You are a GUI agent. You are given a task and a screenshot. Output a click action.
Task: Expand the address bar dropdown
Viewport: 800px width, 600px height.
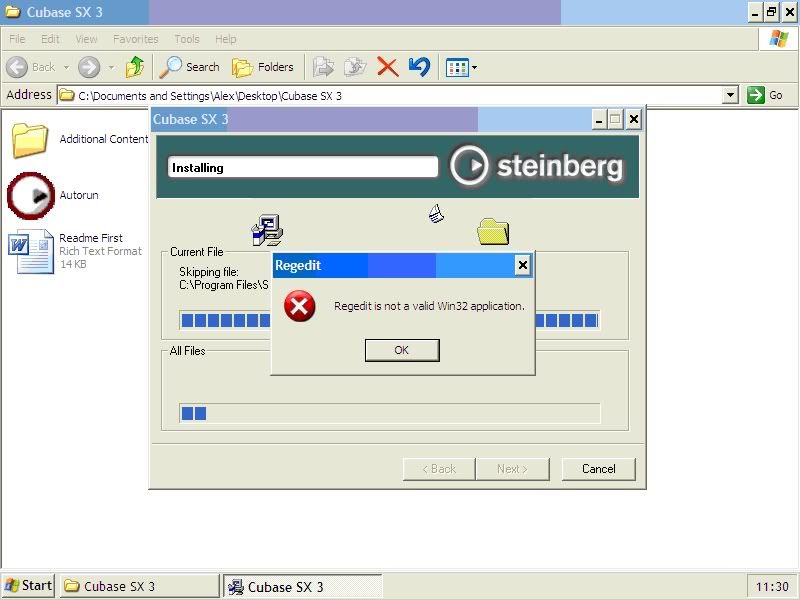pyautogui.click(x=731, y=95)
